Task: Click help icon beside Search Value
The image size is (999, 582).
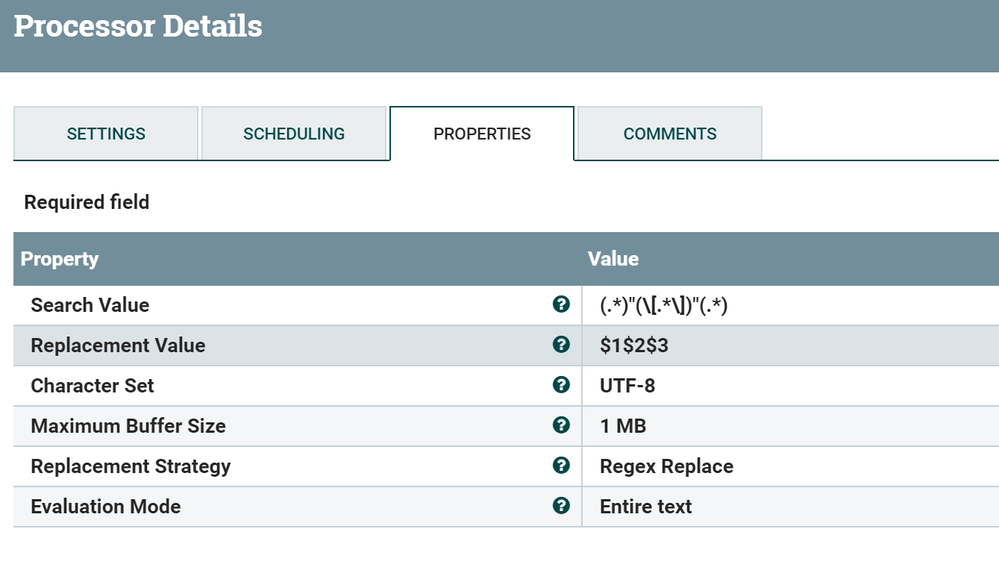Action: coord(561,305)
